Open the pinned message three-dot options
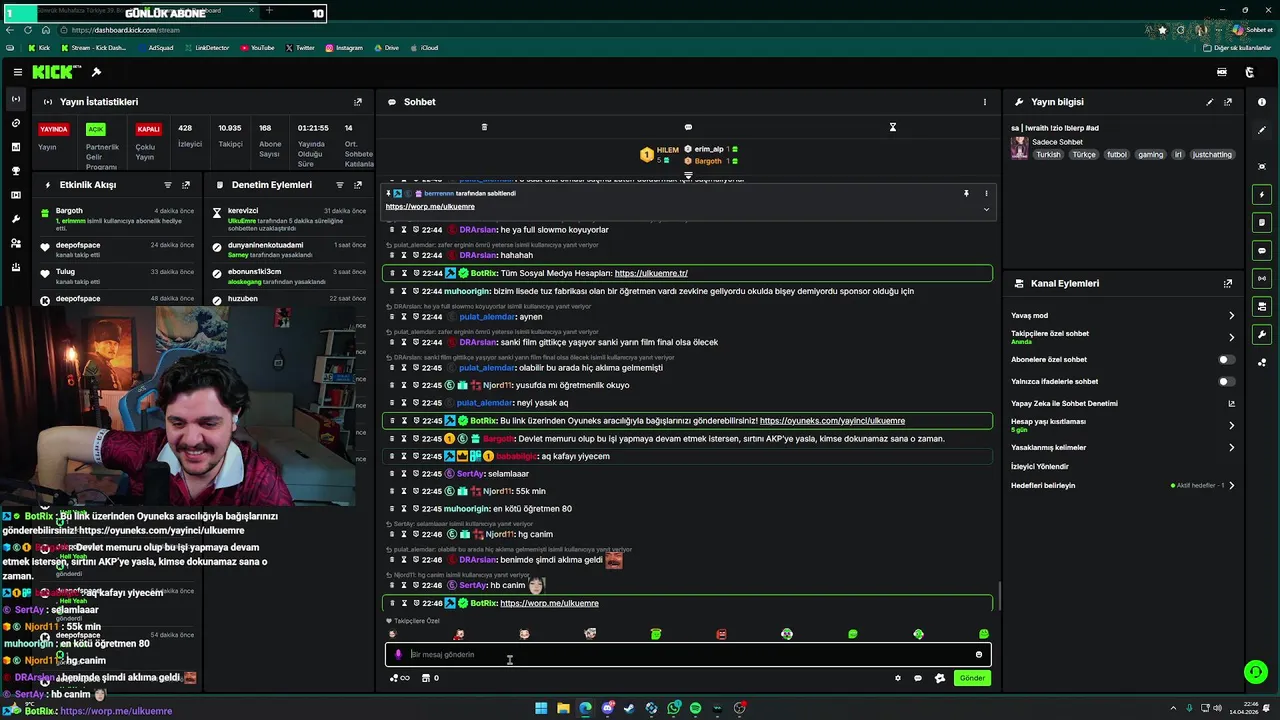Screen dimensions: 1280x720 pyautogui.click(x=986, y=193)
